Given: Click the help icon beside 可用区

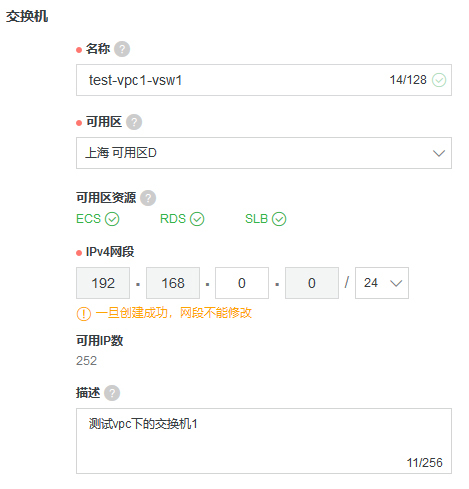Looking at the screenshot, I should 134,122.
